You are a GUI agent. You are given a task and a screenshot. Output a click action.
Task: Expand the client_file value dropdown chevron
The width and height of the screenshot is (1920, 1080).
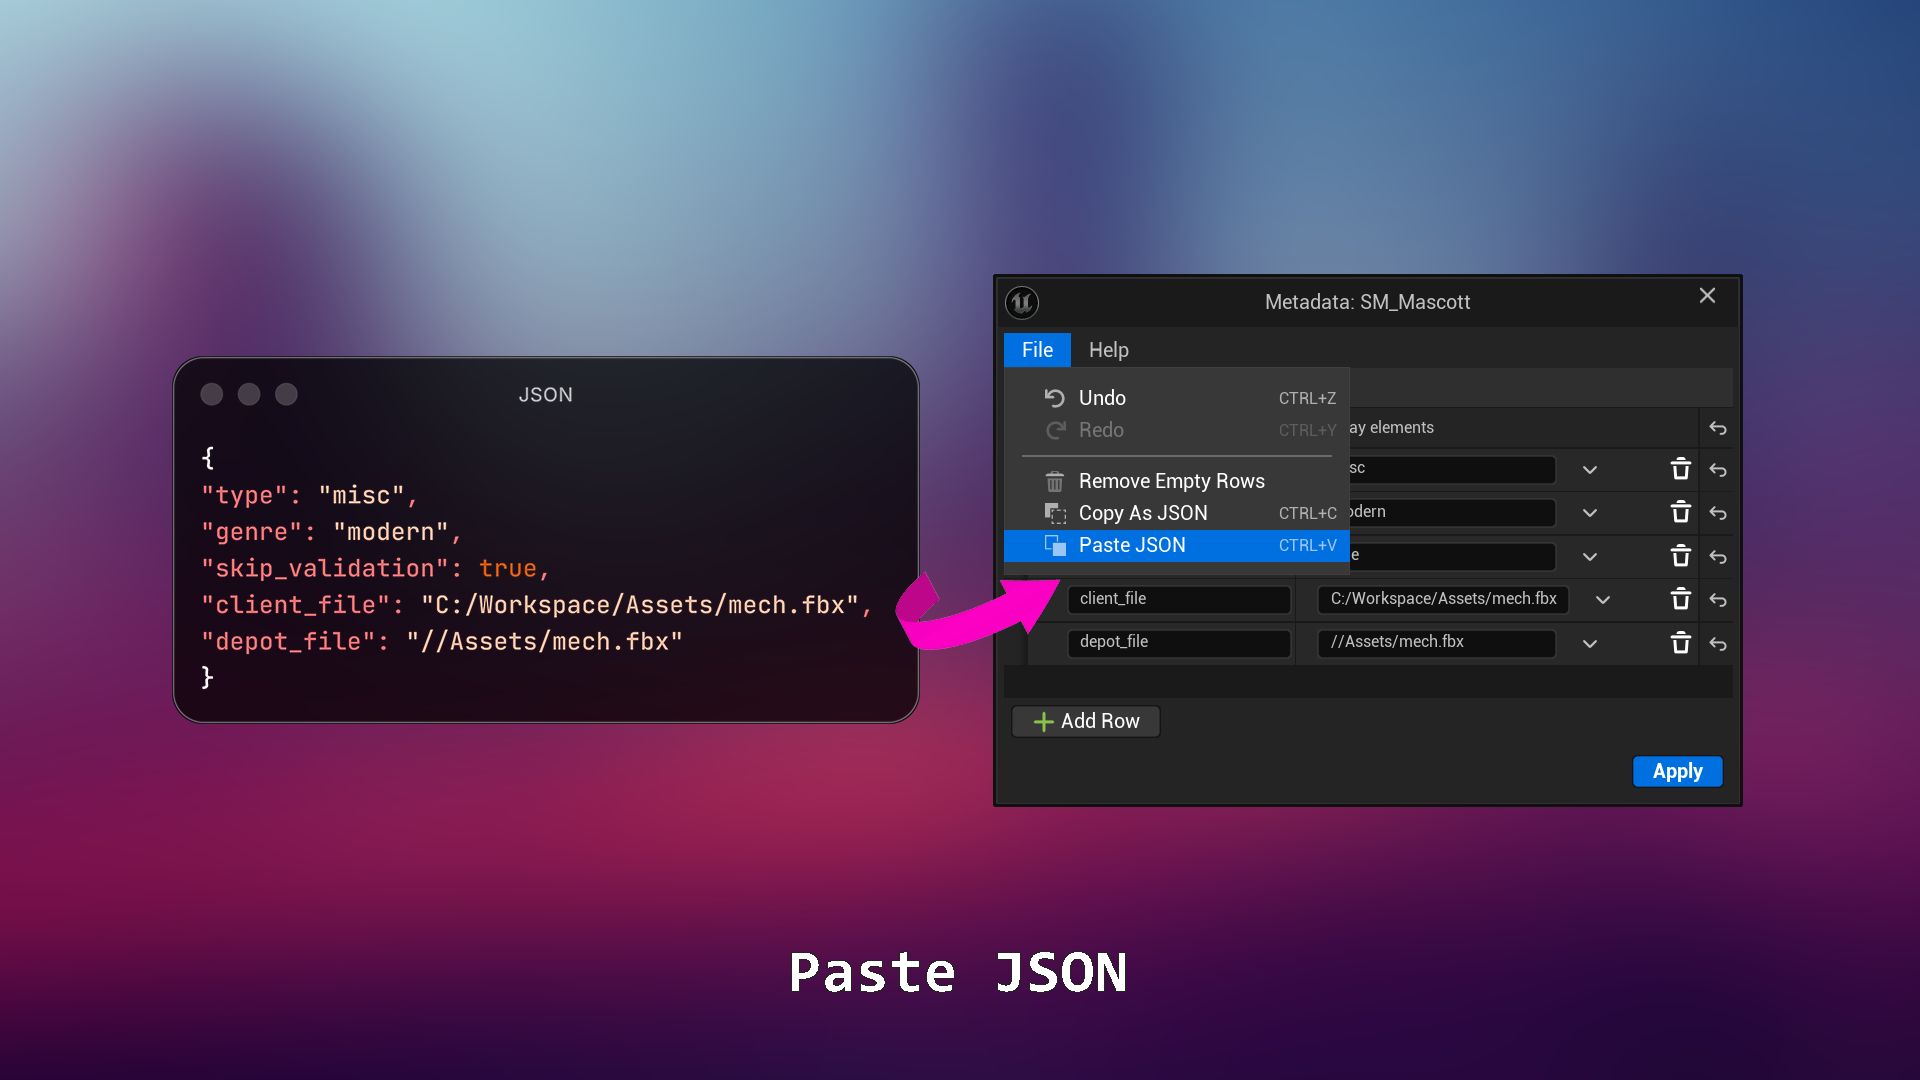click(x=1603, y=599)
